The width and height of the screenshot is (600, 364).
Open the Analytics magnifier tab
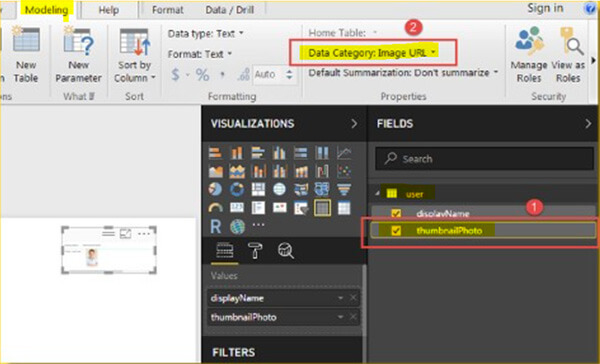pos(285,251)
